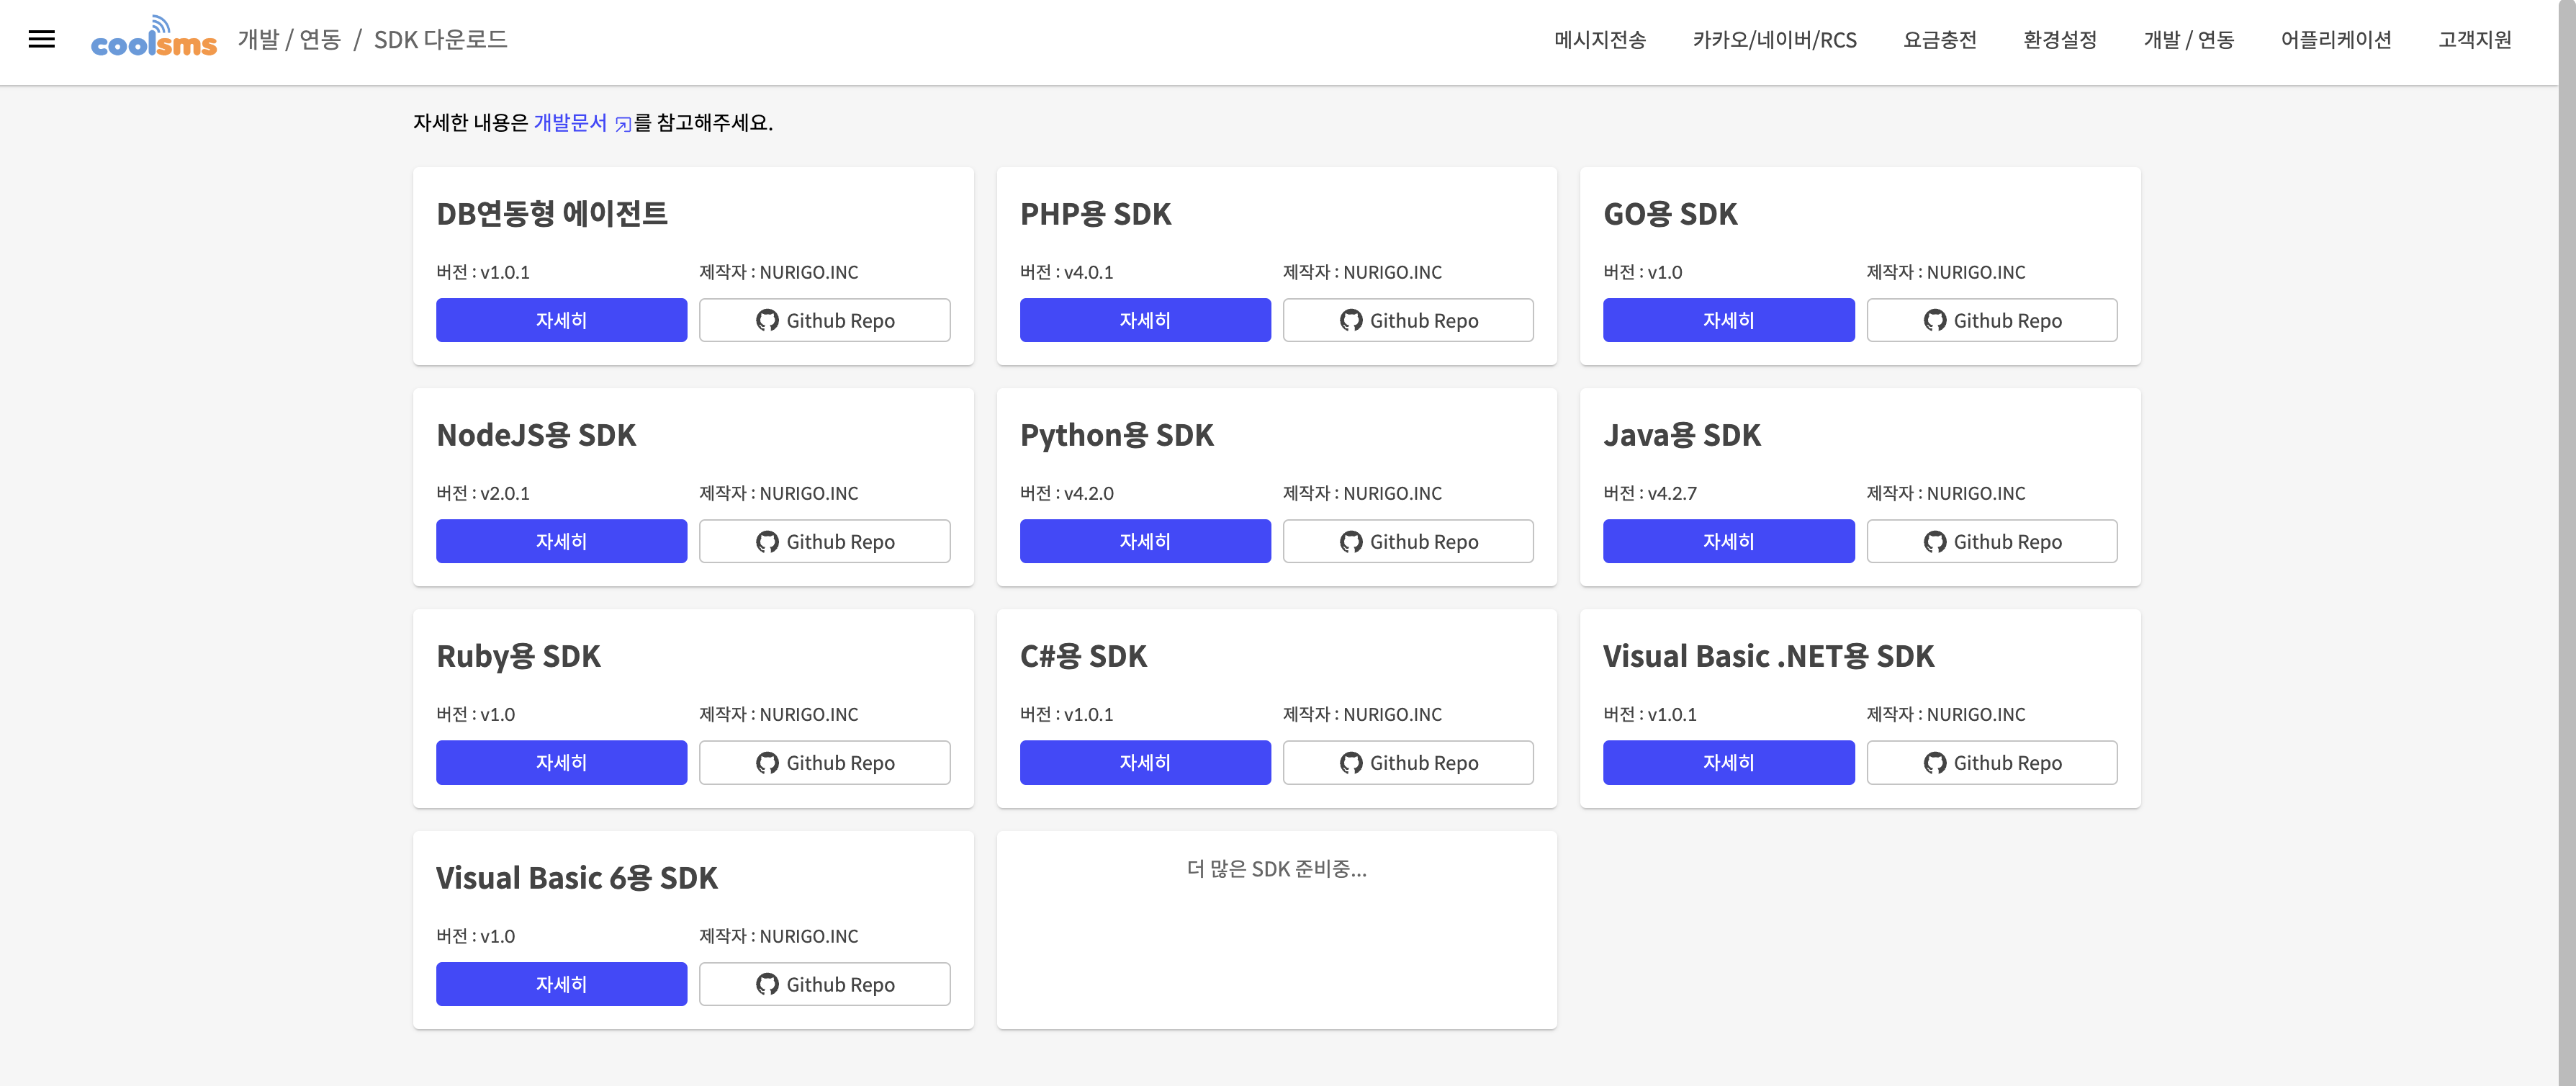This screenshot has height=1086, width=2576.
Task: Open the 요금충전 menu
Action: click(x=1939, y=40)
